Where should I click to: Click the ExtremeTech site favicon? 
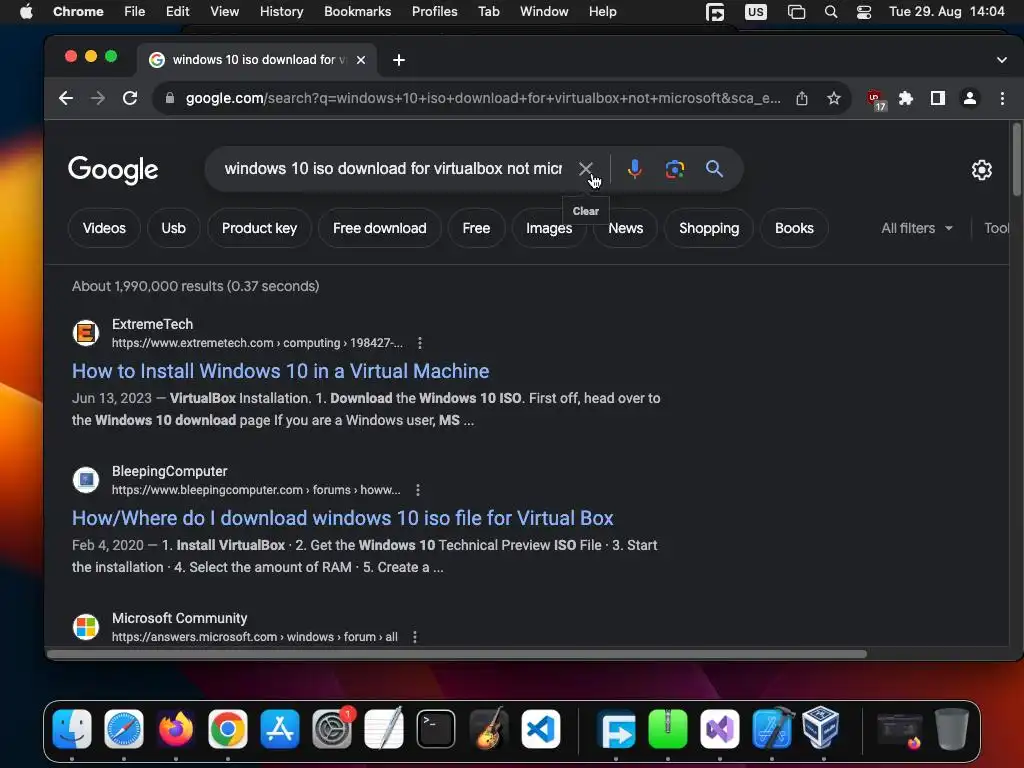(86, 333)
